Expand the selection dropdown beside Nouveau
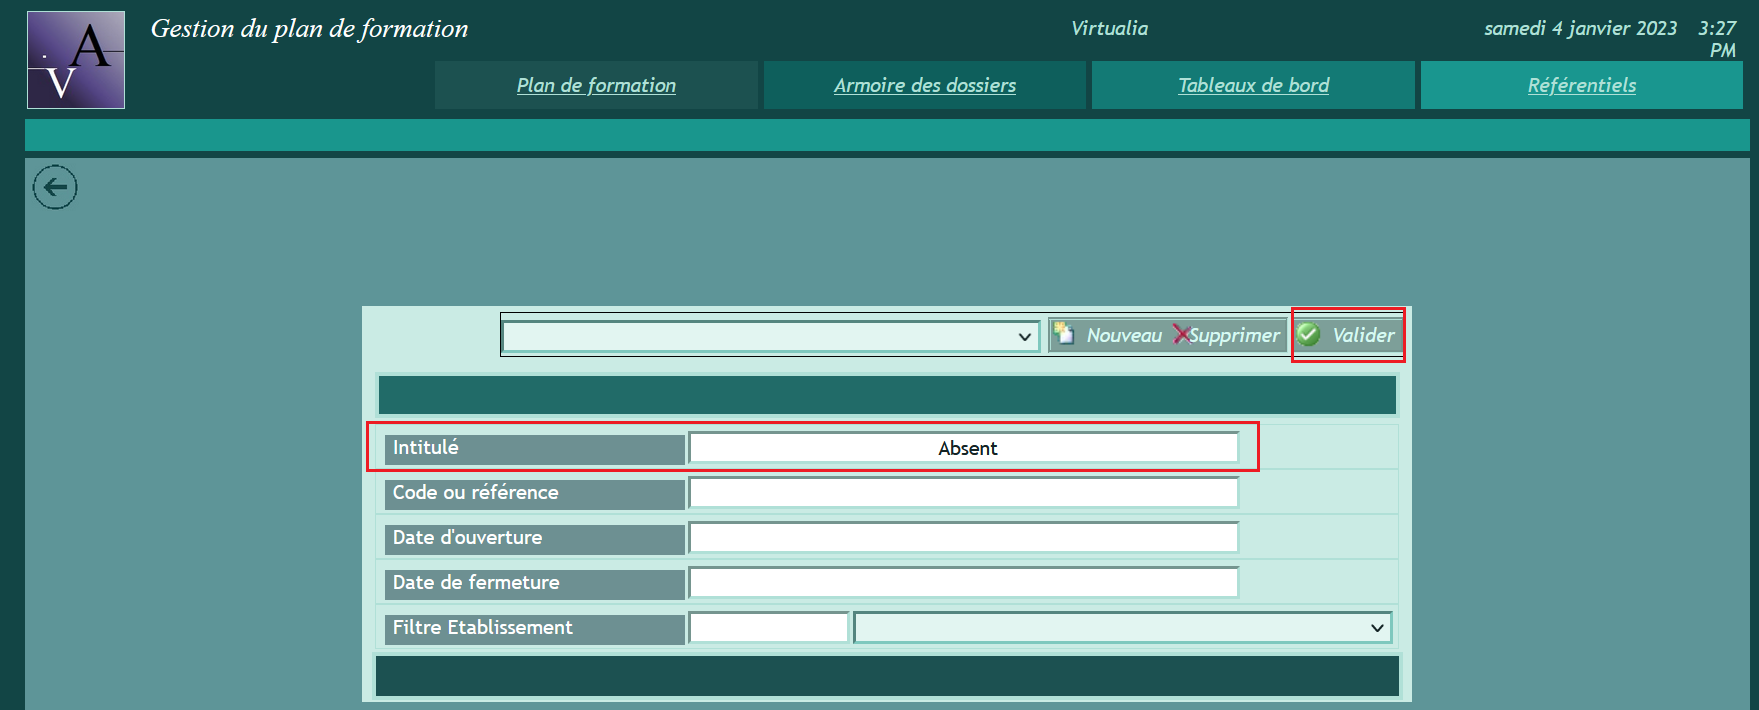Viewport: 1759px width, 710px height. (x=770, y=337)
